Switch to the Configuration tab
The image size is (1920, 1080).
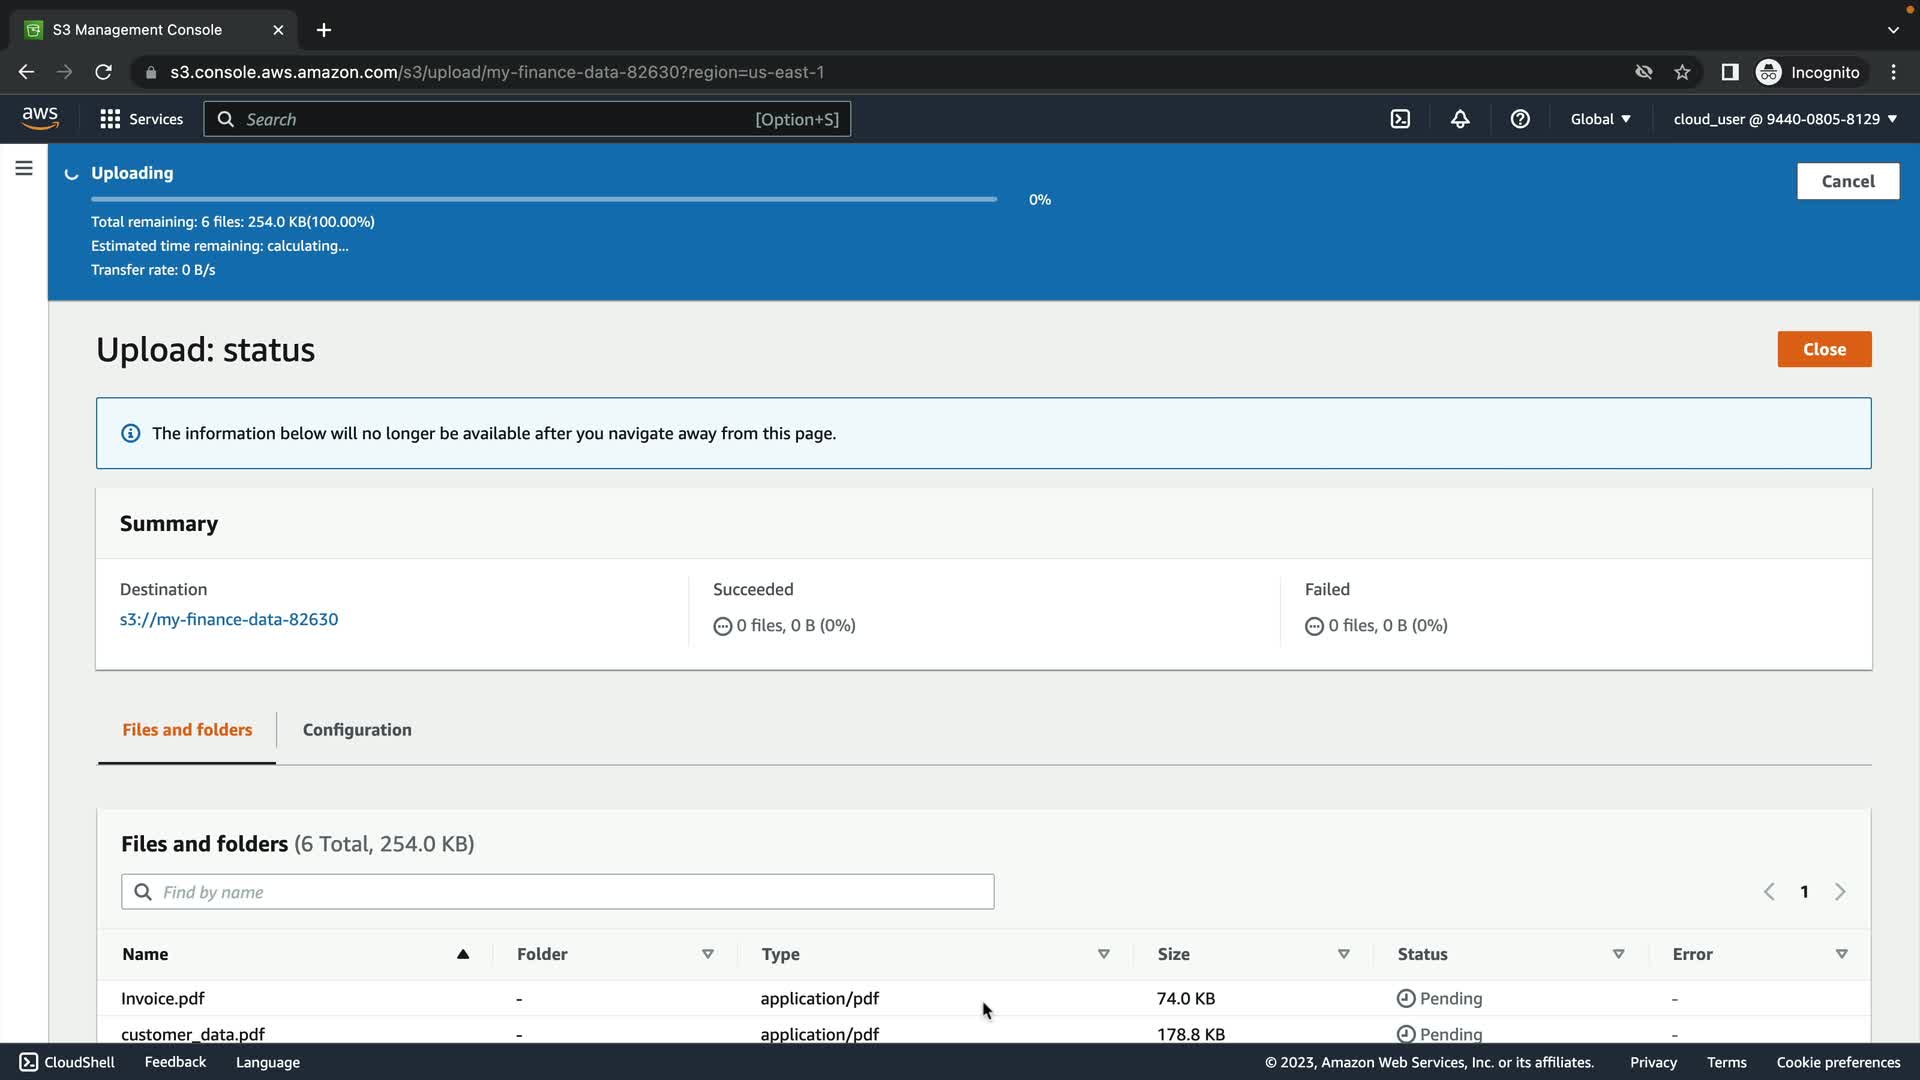[x=357, y=730]
